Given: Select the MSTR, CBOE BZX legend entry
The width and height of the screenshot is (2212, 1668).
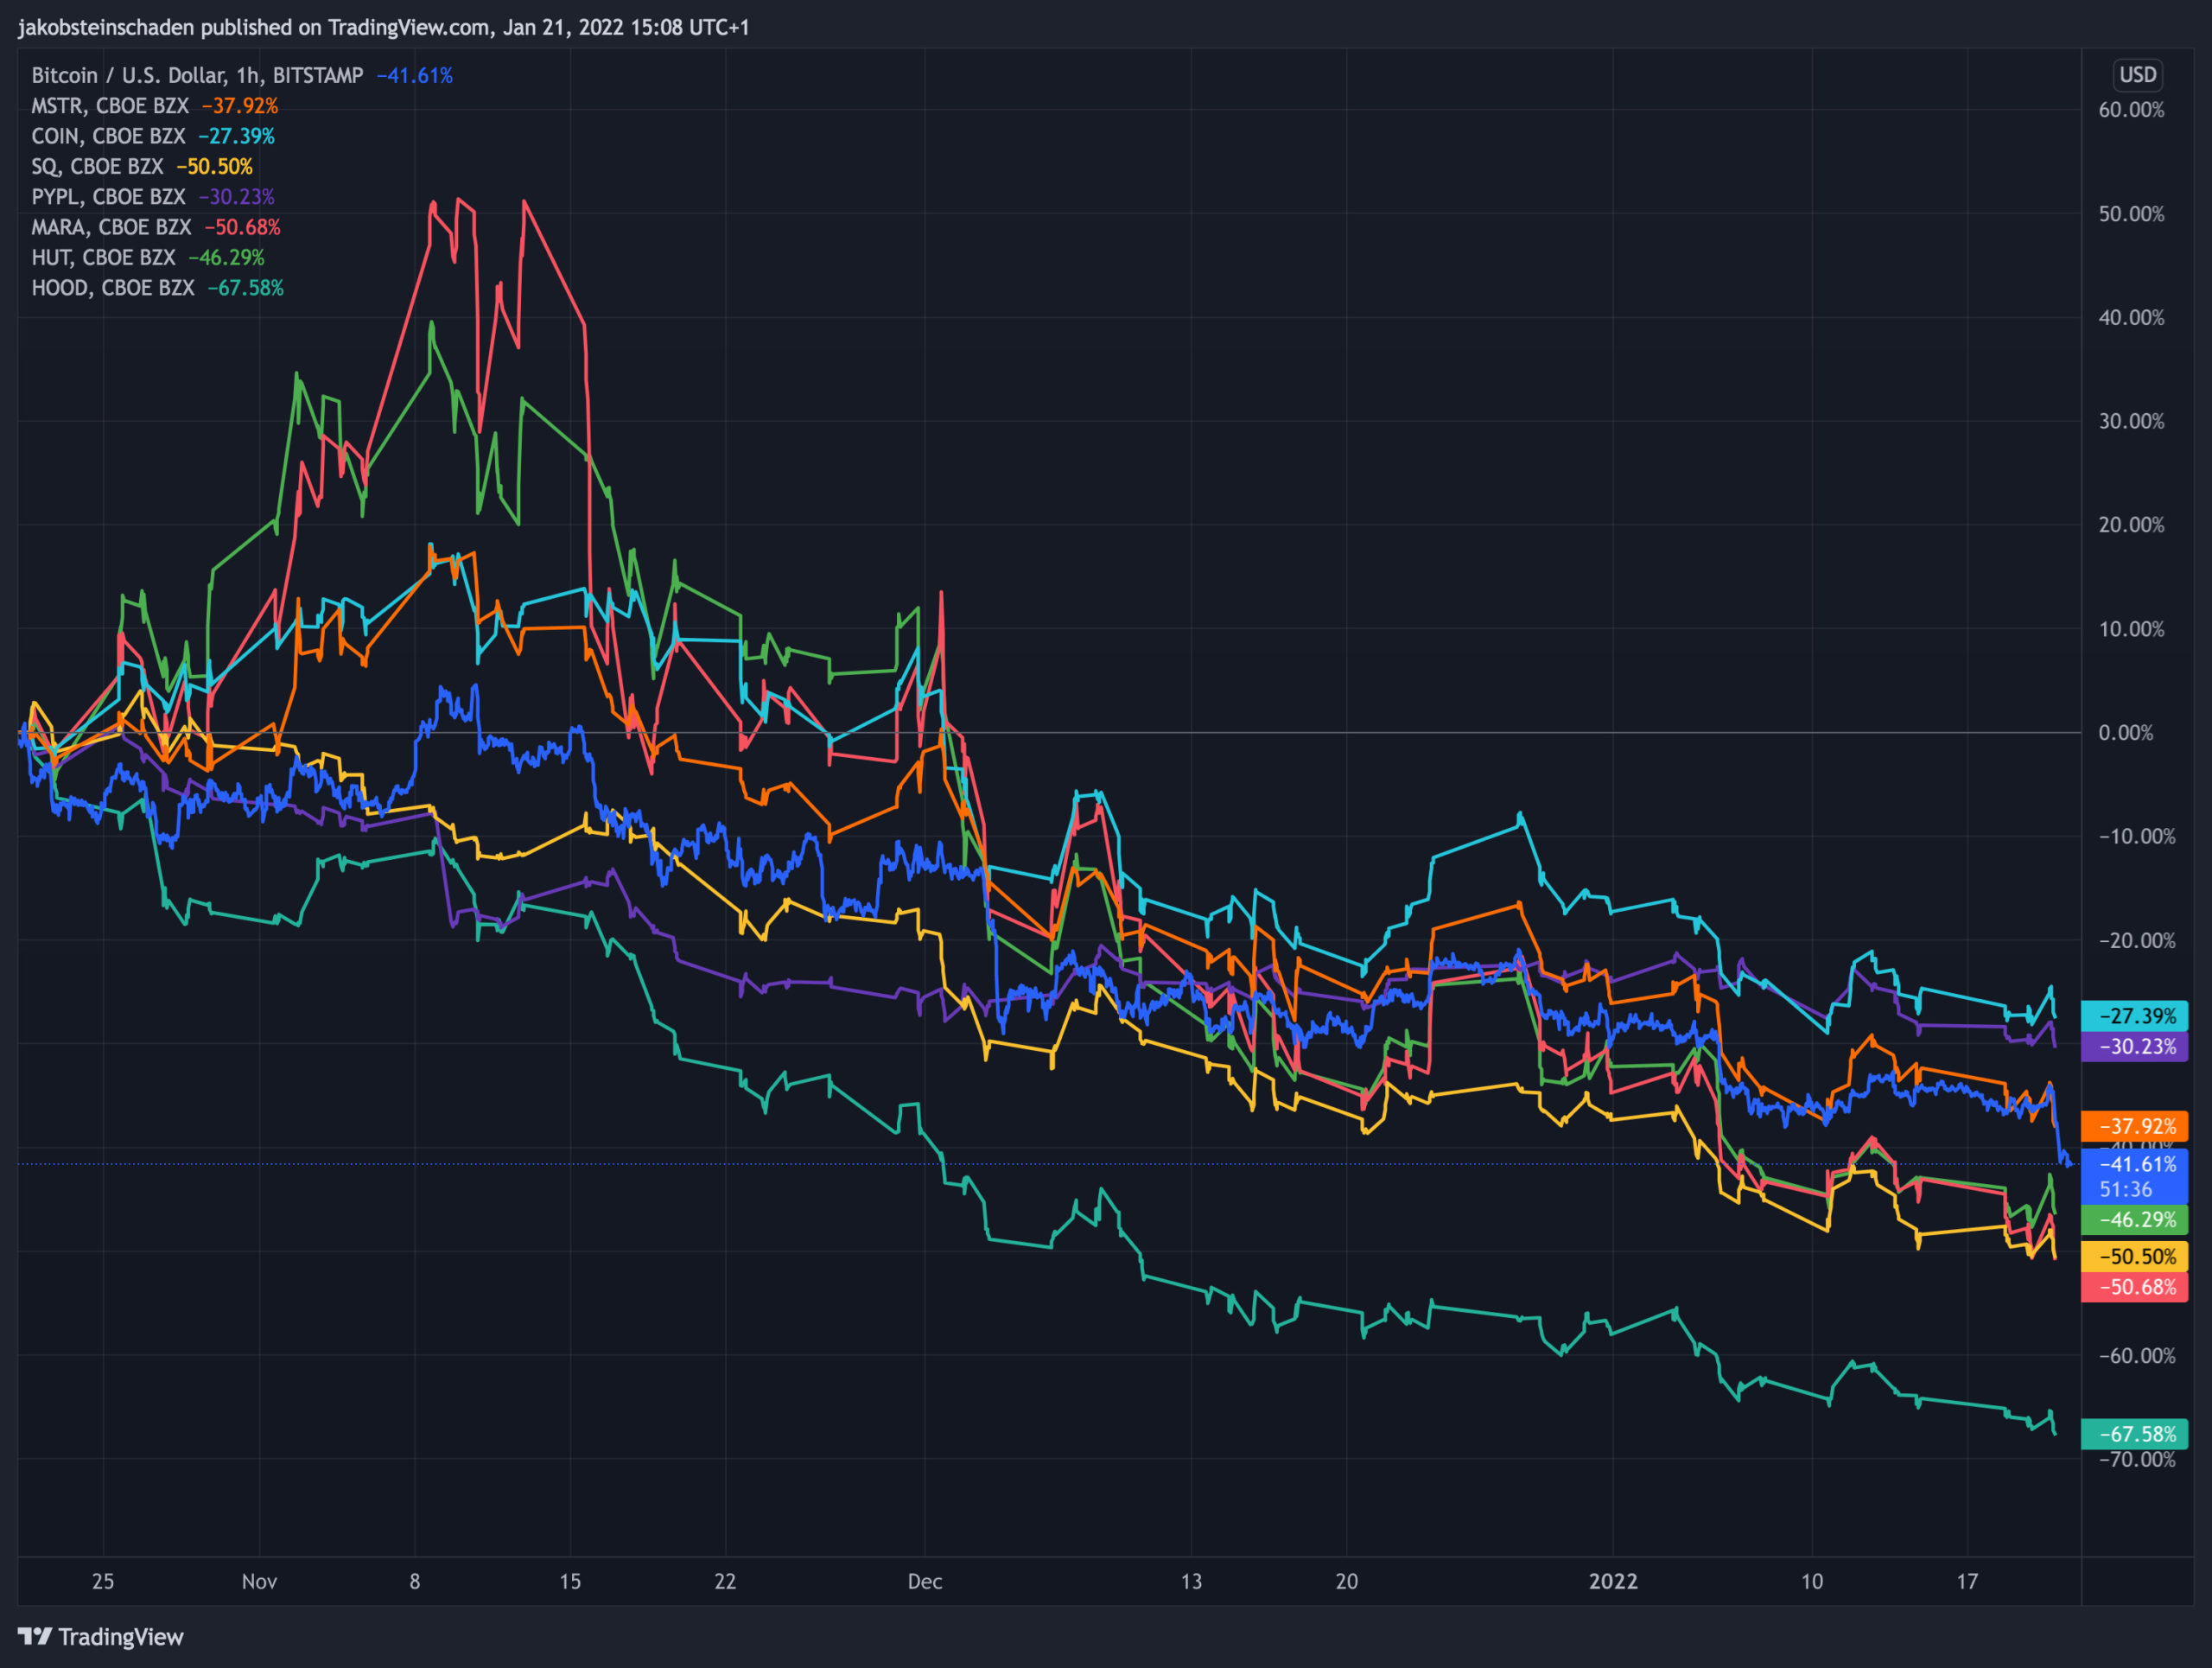Looking at the screenshot, I should (x=154, y=106).
